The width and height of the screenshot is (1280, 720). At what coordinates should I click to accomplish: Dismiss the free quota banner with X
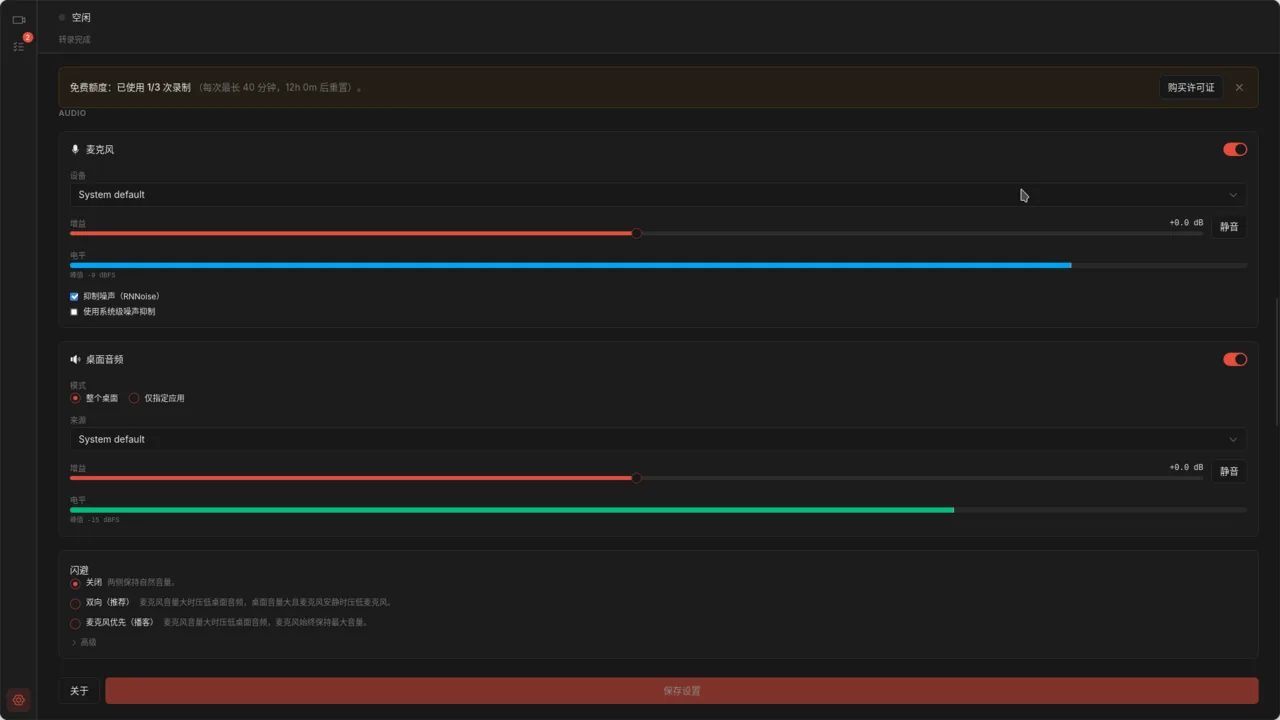(x=1239, y=87)
